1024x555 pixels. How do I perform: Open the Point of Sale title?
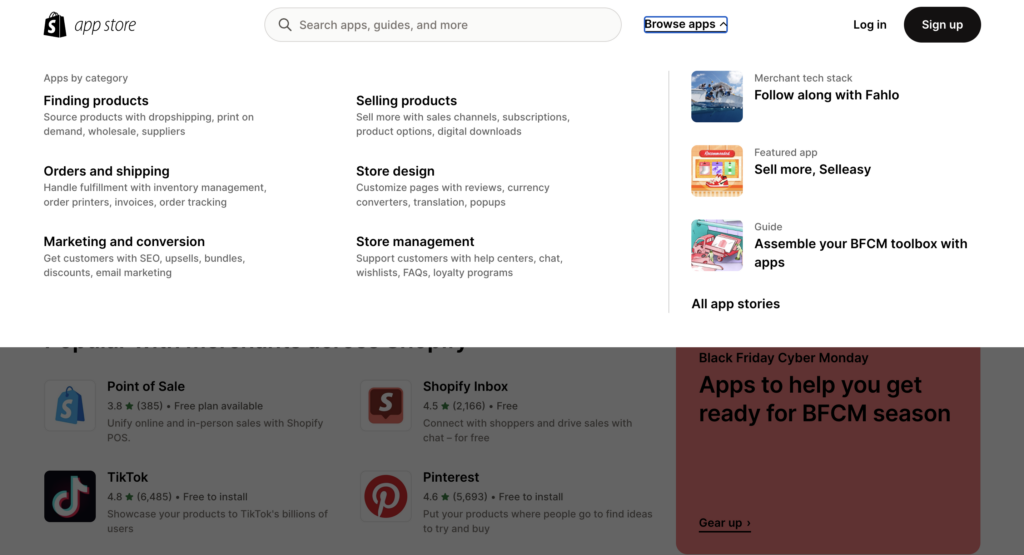coord(146,387)
